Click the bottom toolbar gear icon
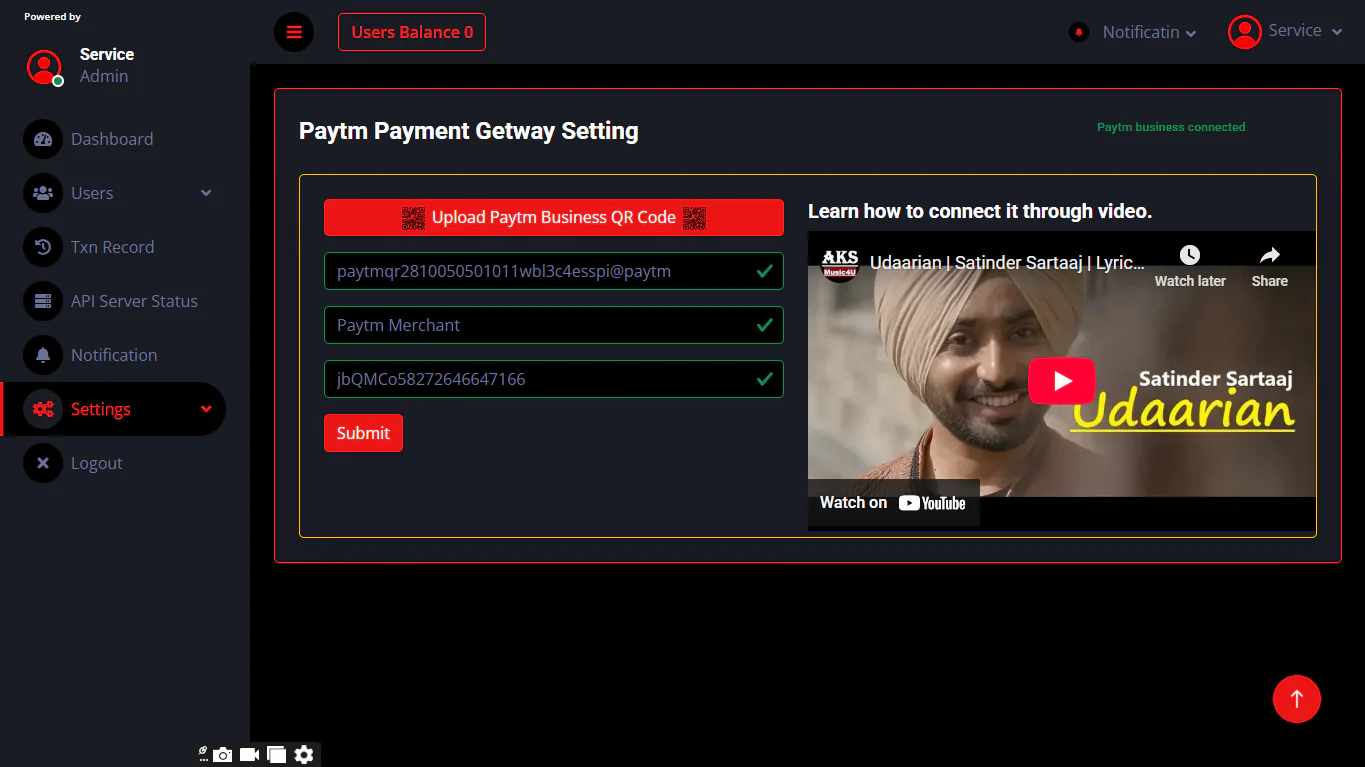Screen dimensions: 1365x767 pyautogui.click(x=304, y=755)
